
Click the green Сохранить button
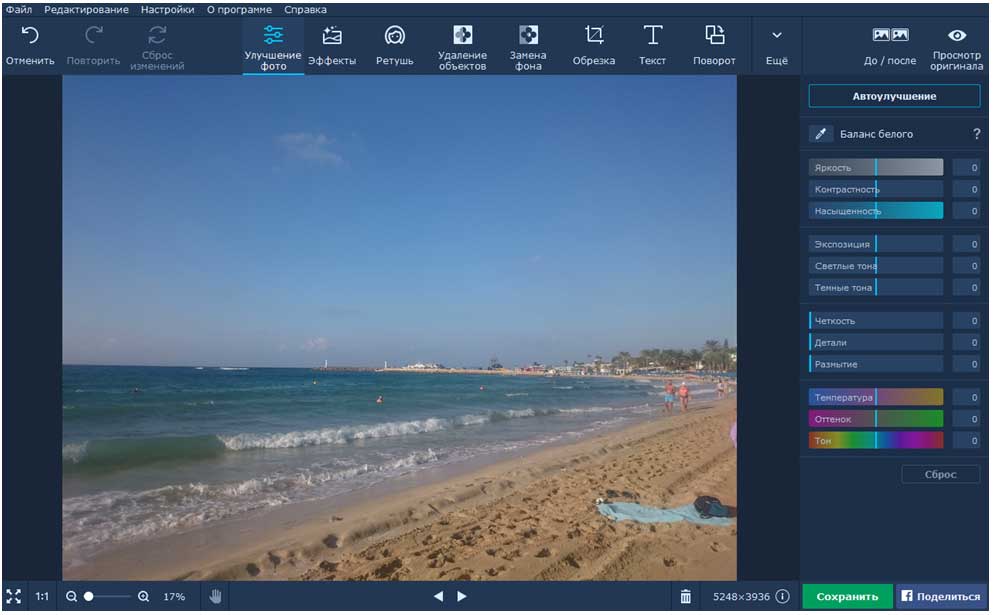(847, 596)
